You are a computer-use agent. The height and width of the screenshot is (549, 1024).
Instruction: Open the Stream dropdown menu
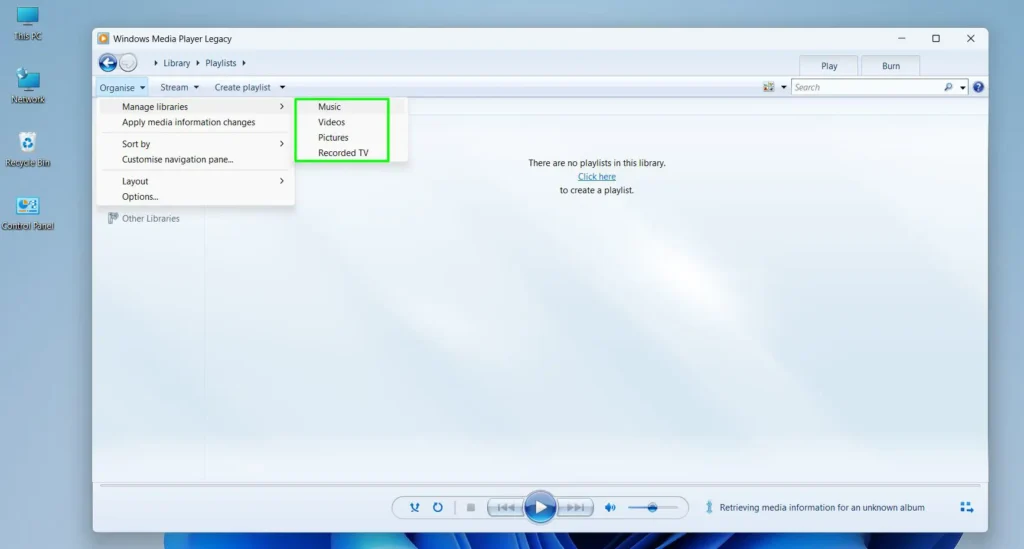tap(180, 87)
